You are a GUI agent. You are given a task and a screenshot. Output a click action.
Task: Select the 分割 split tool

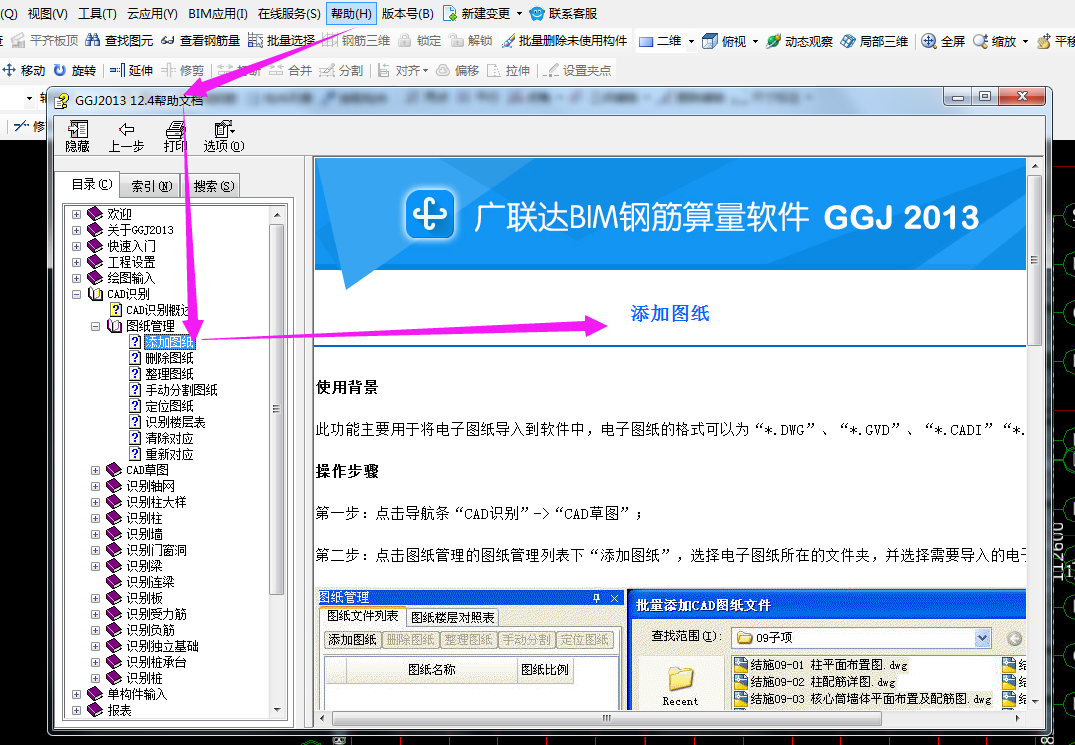pyautogui.click(x=341, y=70)
